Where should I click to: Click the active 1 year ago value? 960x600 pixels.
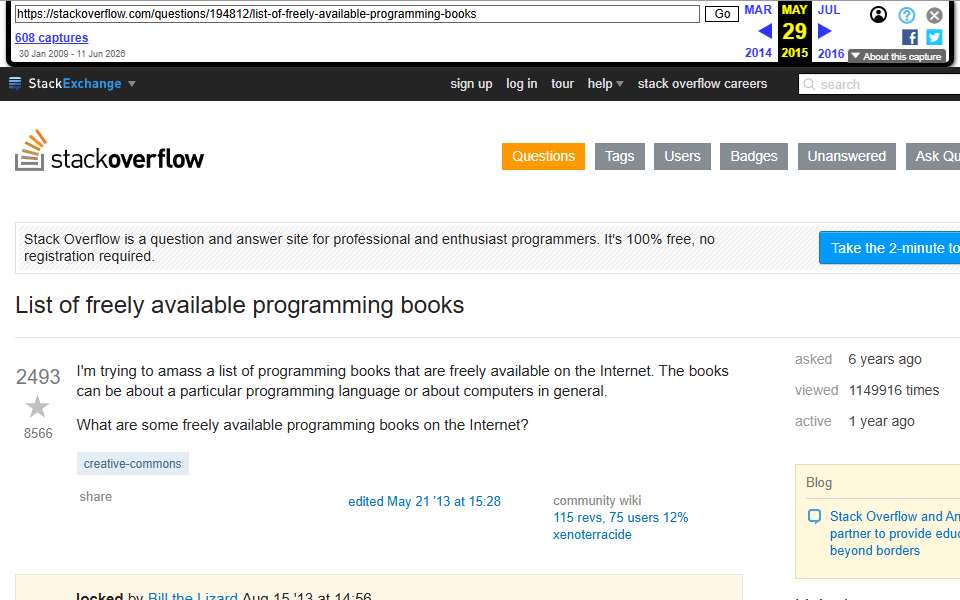coord(882,421)
